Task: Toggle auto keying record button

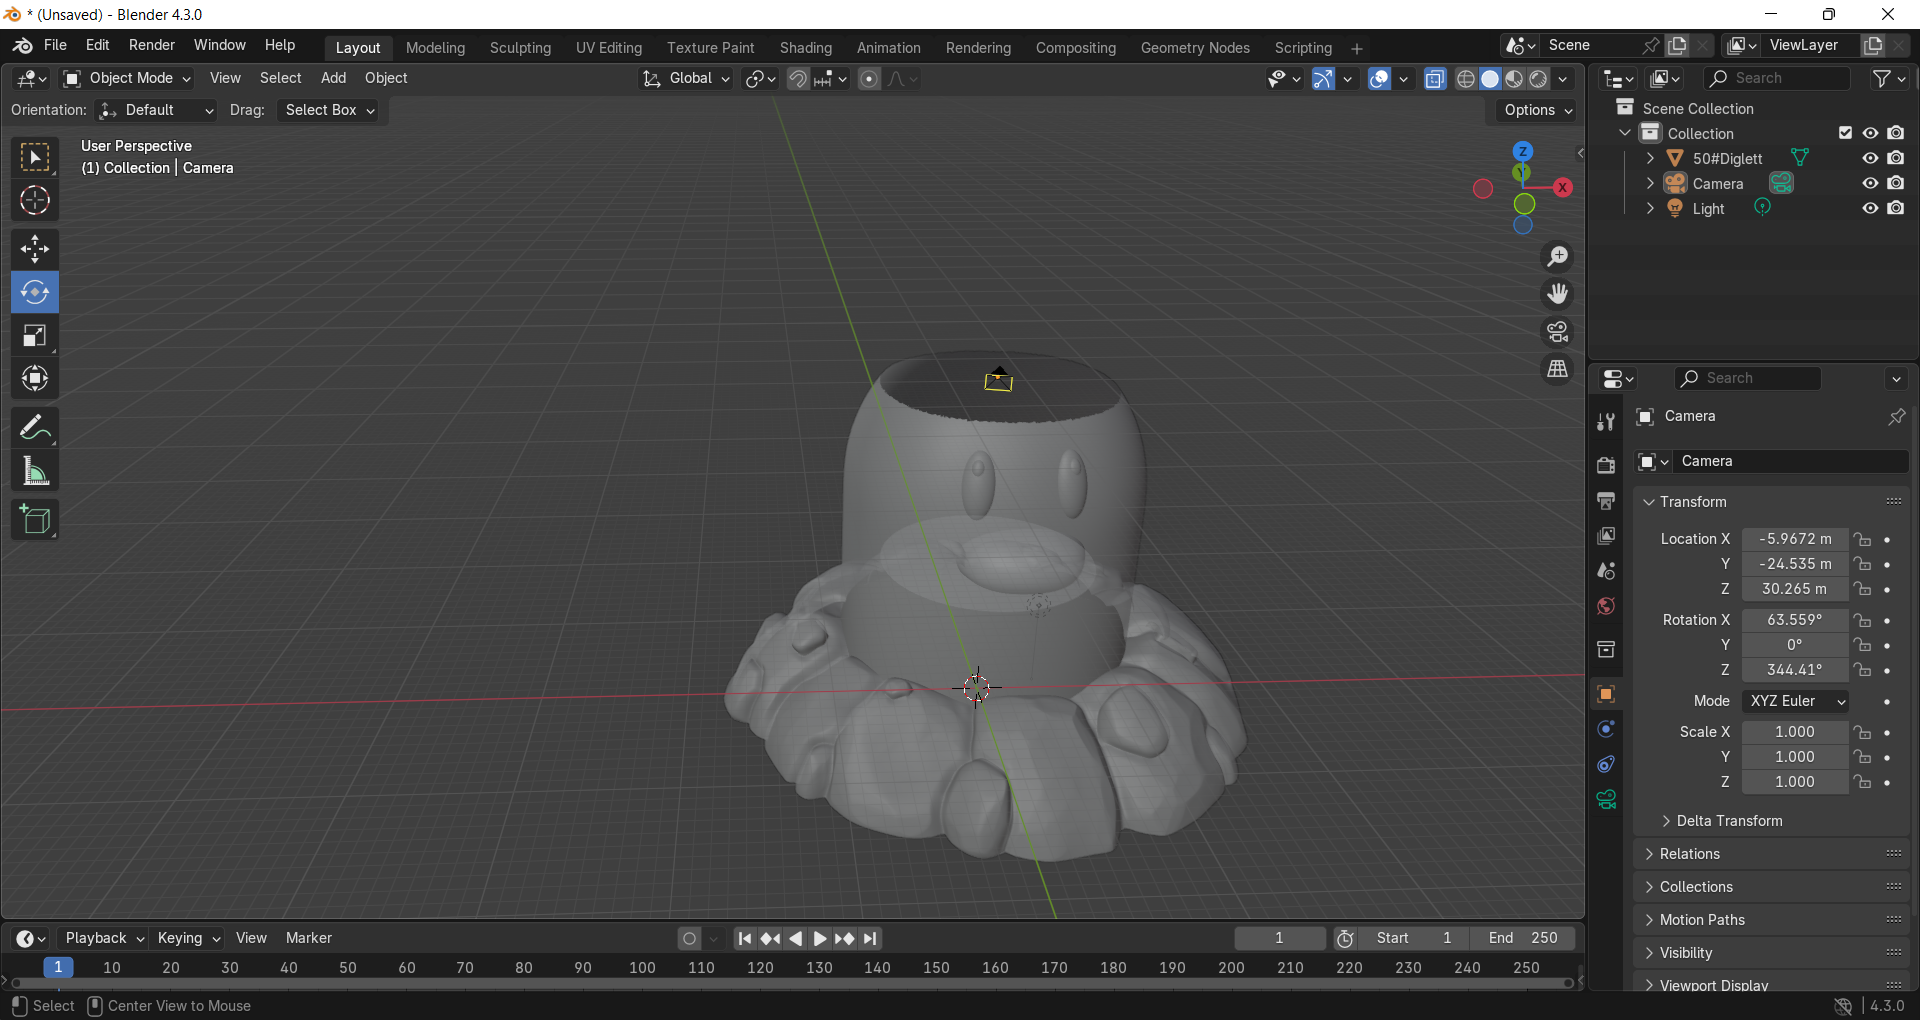Action: 689,938
